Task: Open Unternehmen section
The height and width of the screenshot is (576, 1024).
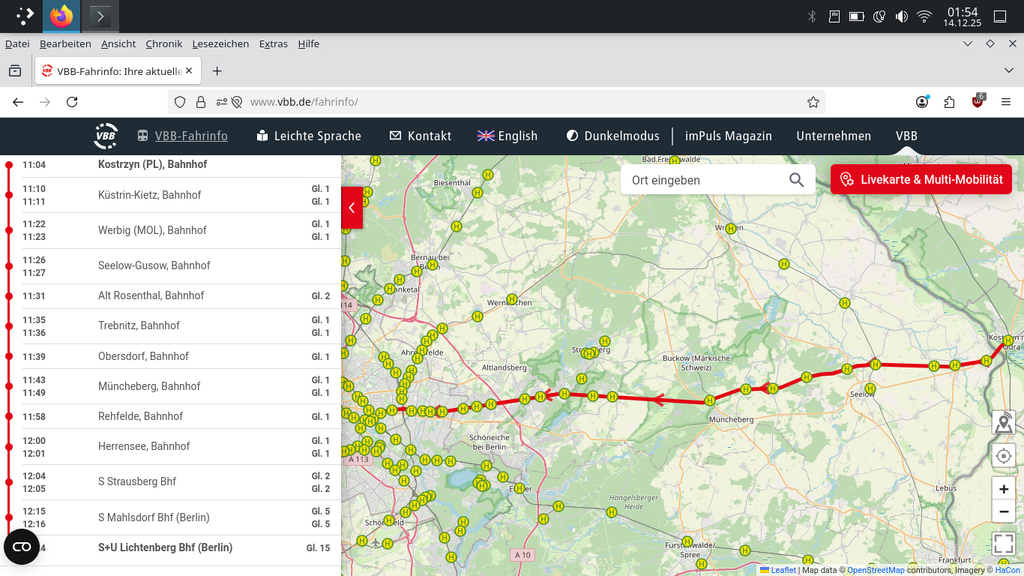Action: coord(833,136)
